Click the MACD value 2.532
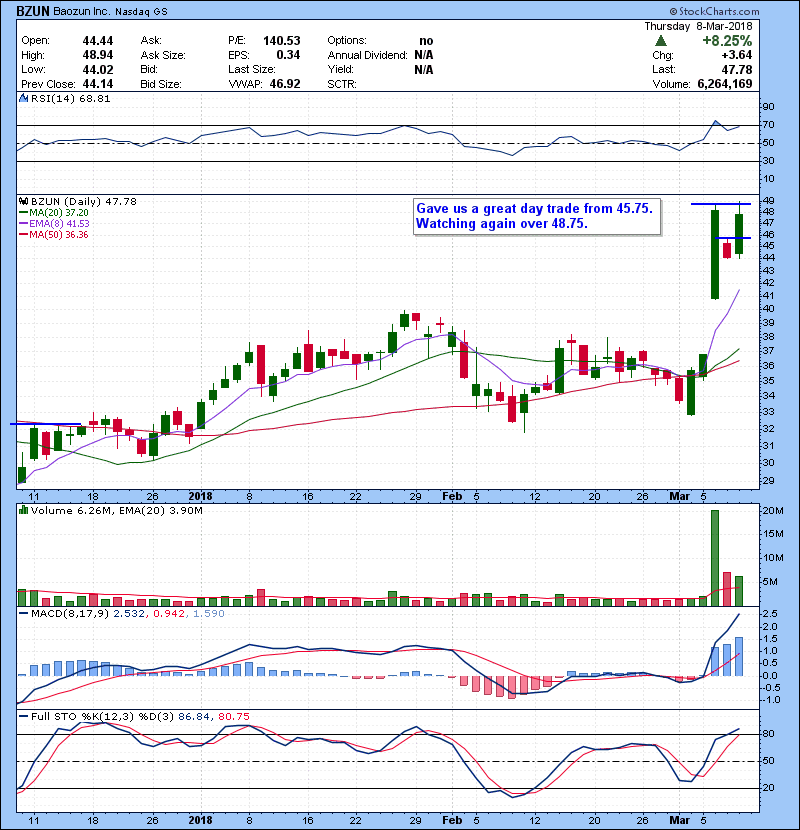 pos(129,614)
